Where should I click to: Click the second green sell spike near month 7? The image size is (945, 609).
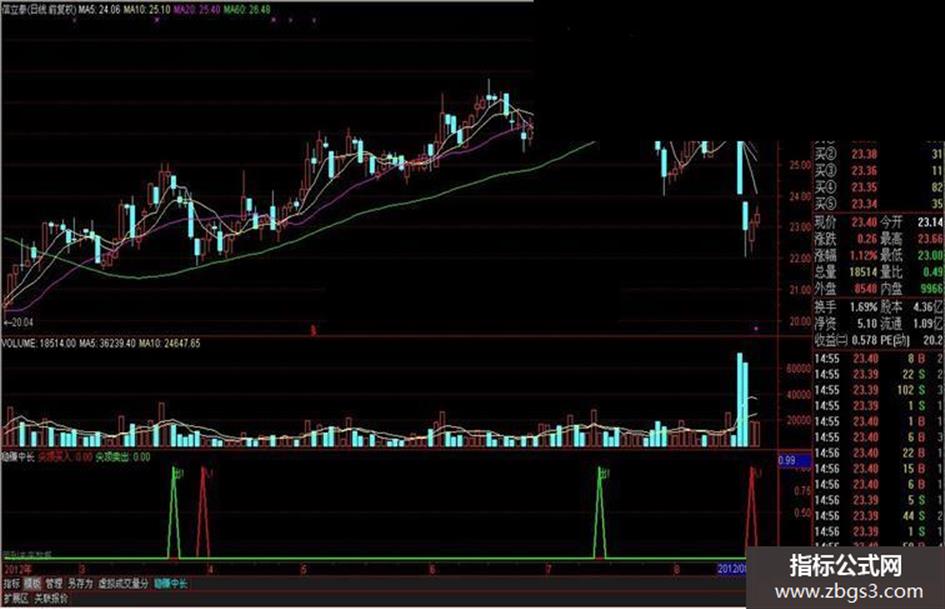coord(600,513)
